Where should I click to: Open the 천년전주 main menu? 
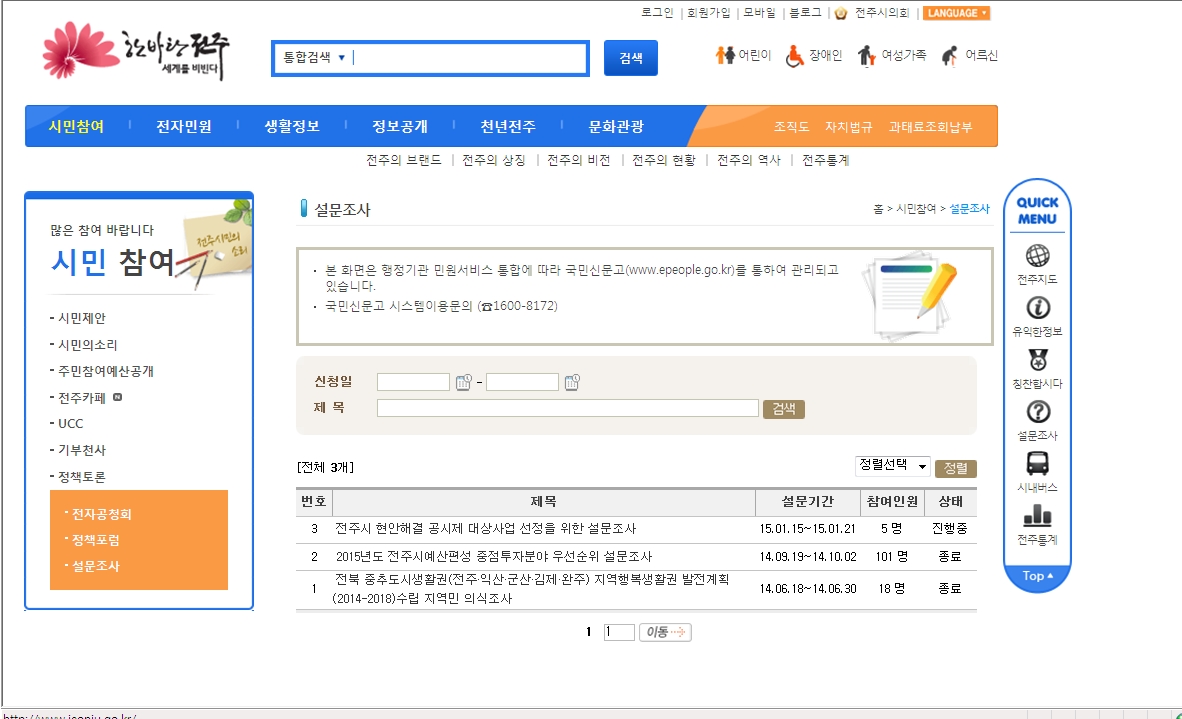[x=508, y=127]
